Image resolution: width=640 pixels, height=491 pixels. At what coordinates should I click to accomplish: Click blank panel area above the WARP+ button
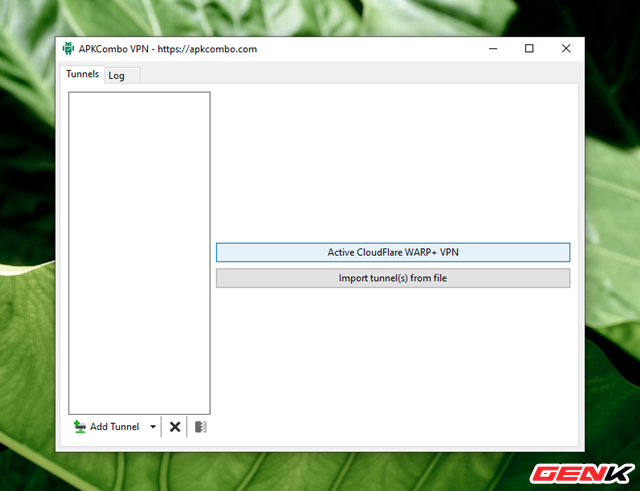coord(392,160)
